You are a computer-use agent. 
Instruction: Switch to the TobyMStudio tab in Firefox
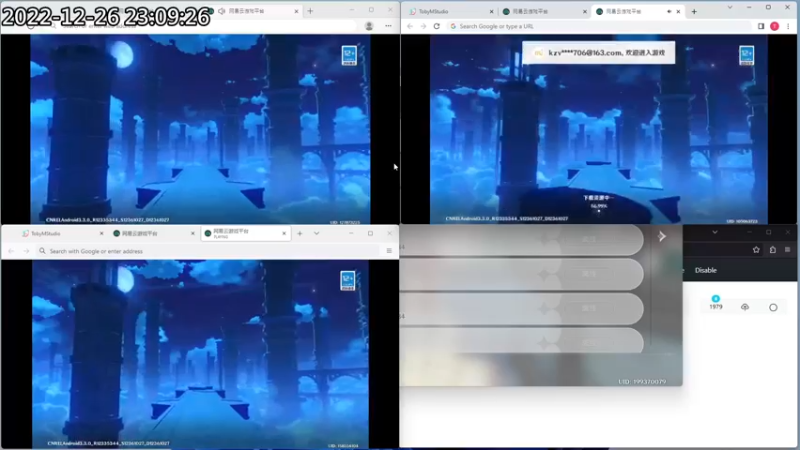tap(61, 233)
